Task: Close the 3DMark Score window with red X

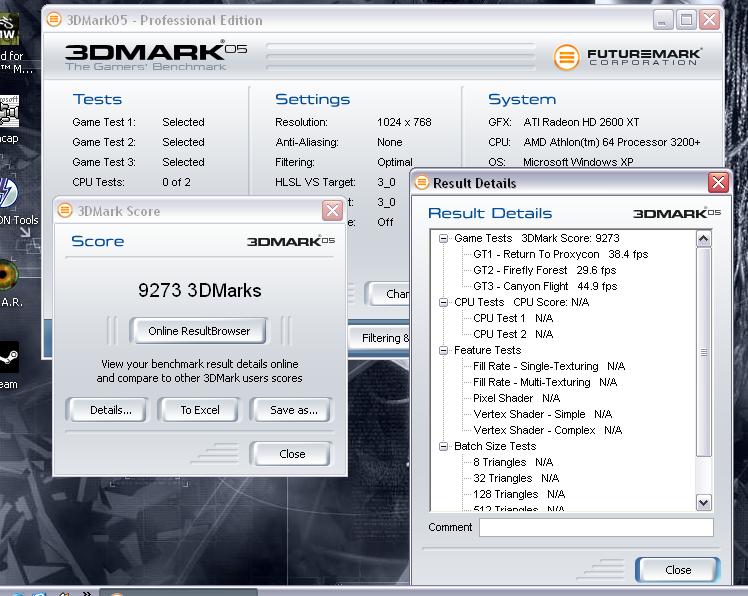Action: 332,210
